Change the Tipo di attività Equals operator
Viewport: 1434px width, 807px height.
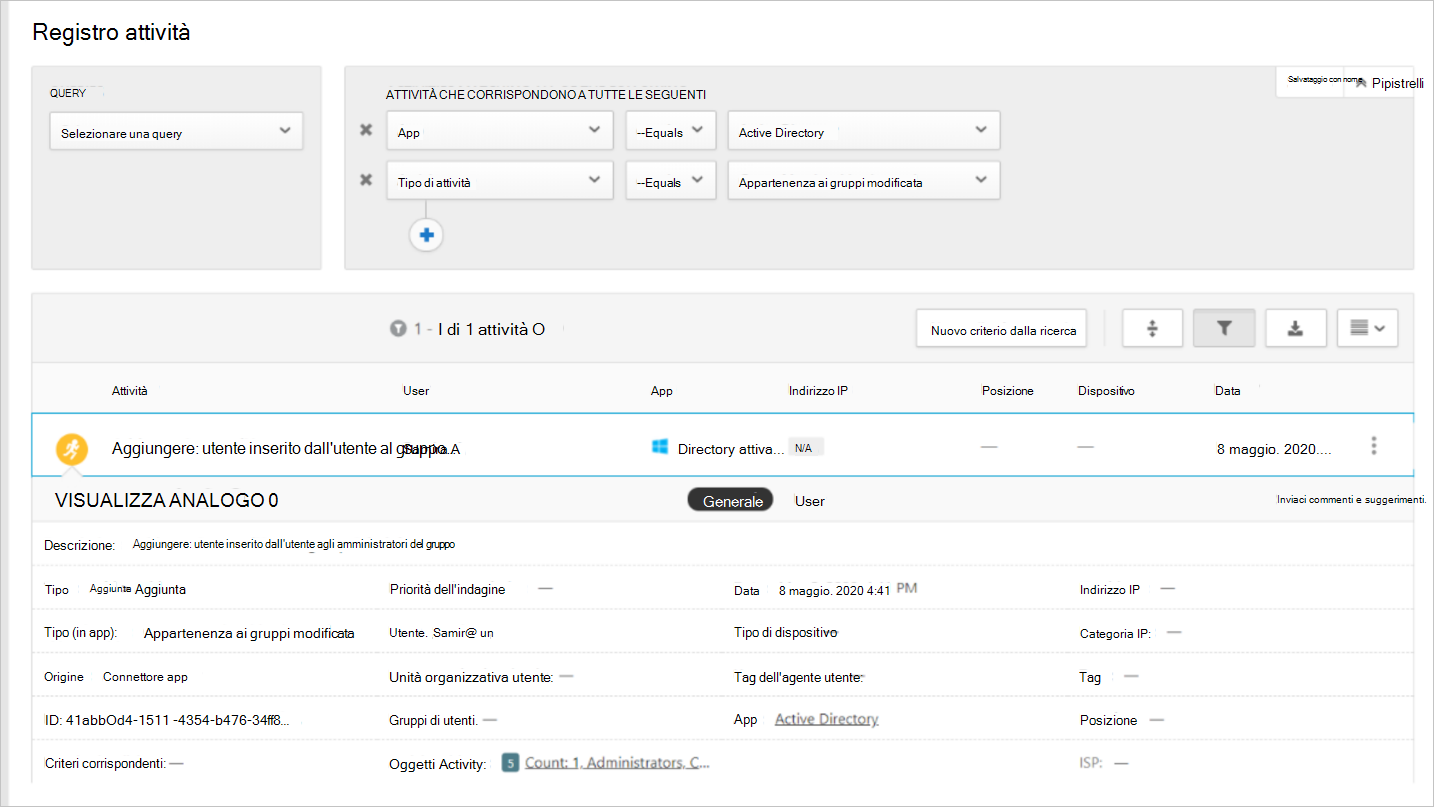coord(671,180)
